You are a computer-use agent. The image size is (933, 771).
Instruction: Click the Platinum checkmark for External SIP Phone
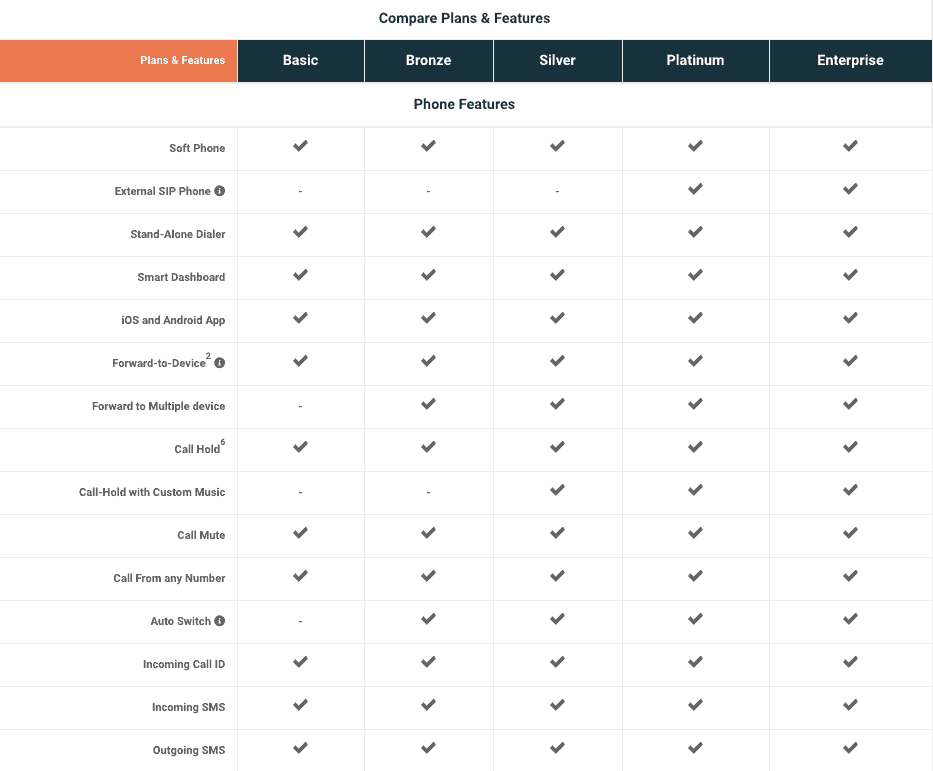(695, 188)
